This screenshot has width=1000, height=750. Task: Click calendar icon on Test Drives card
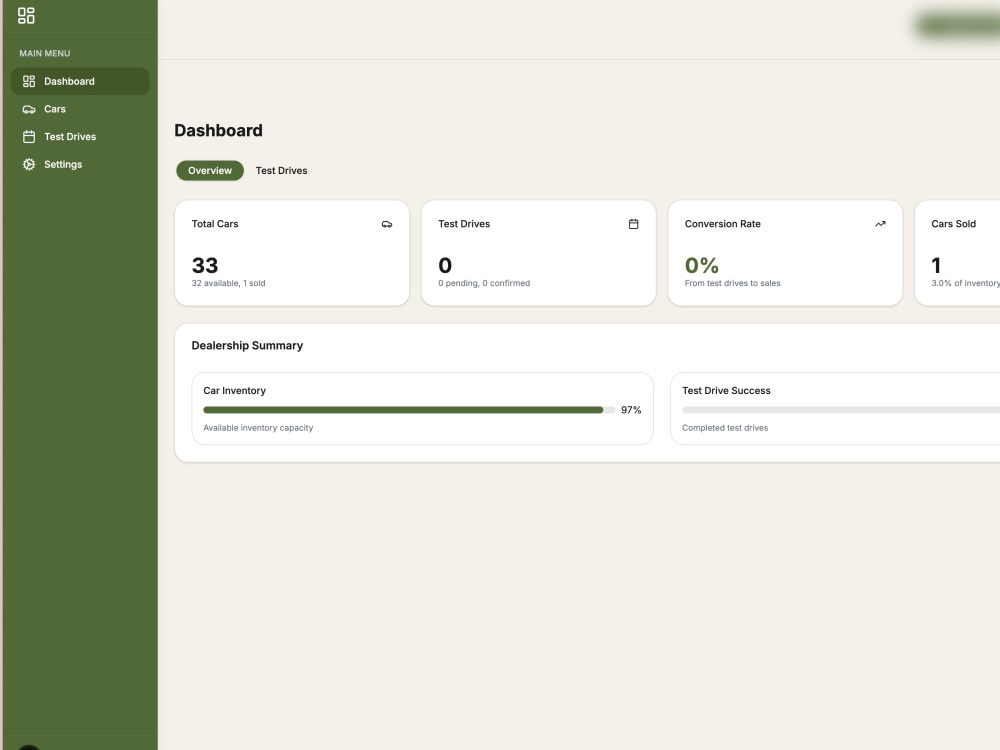633,224
